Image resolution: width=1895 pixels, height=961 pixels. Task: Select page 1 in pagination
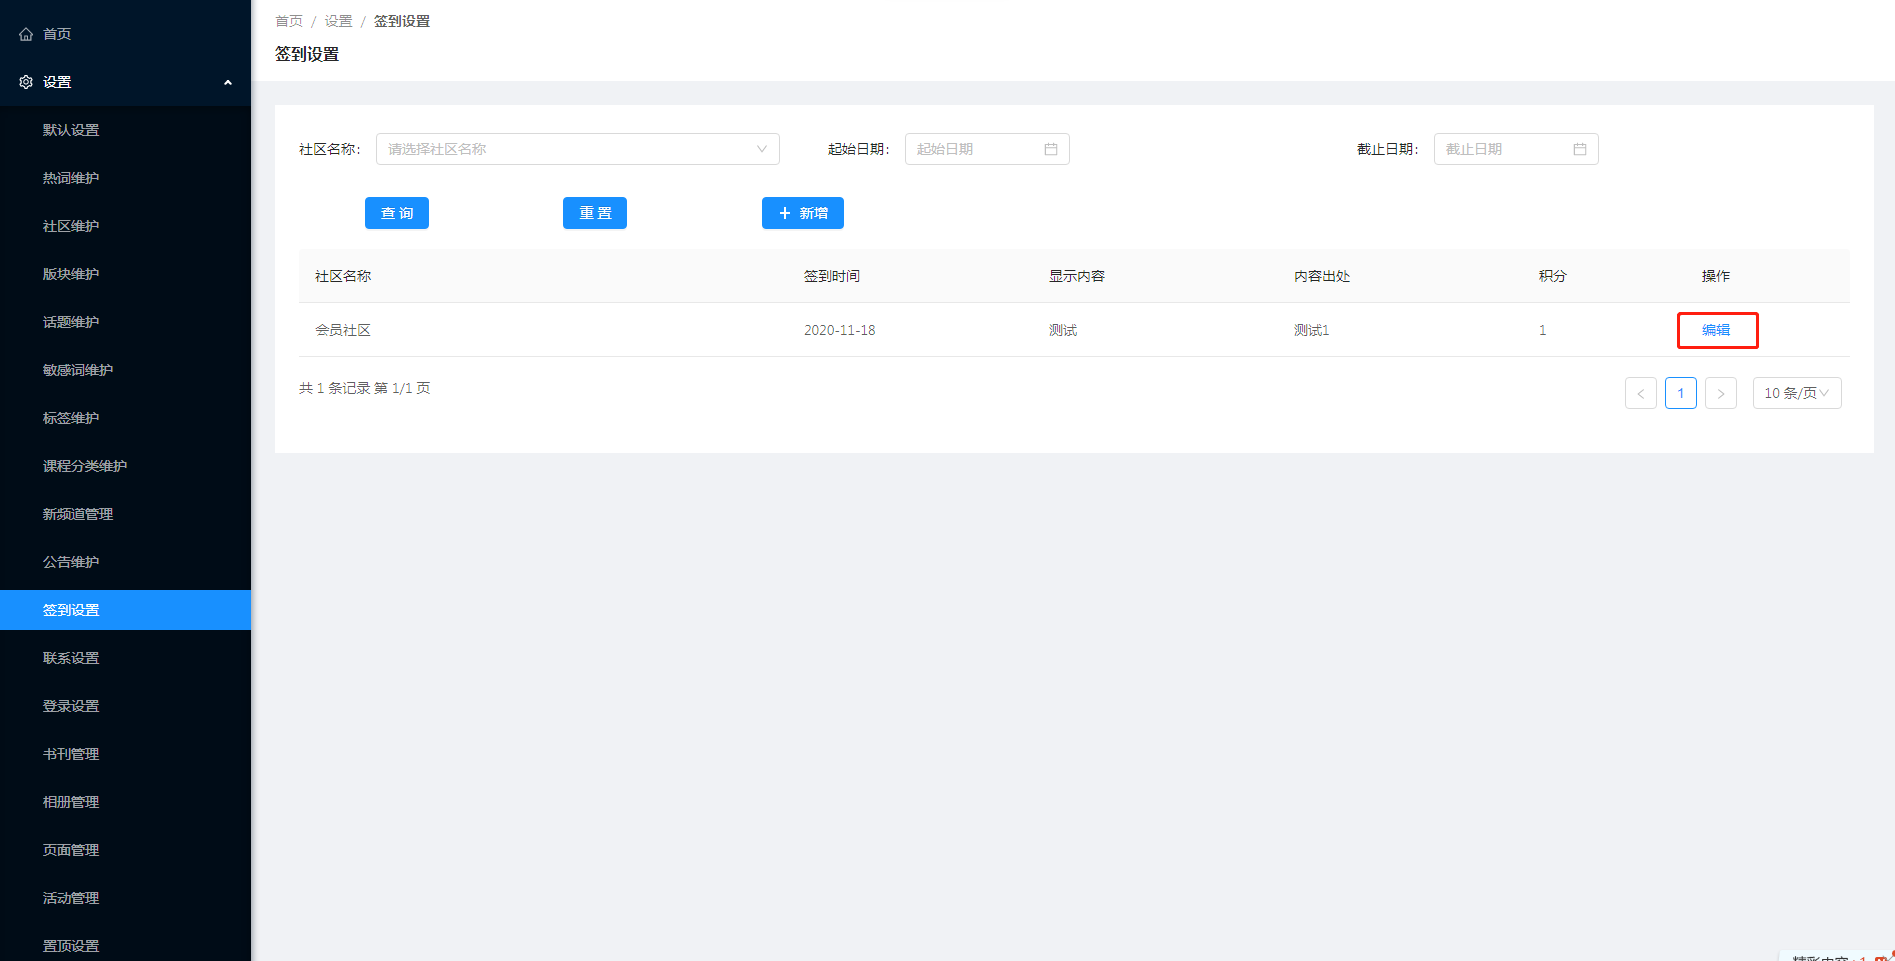coord(1681,393)
